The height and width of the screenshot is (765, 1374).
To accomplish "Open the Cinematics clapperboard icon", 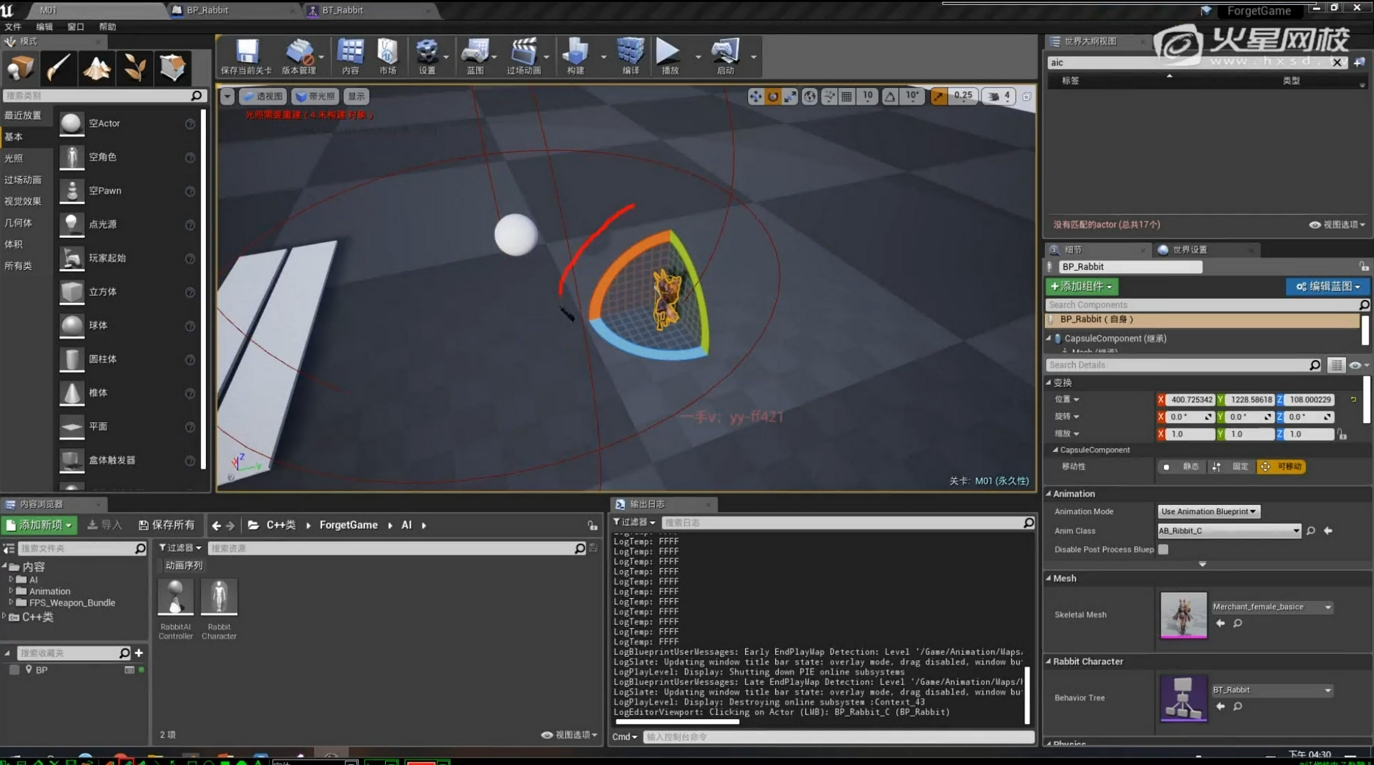I will coord(523,56).
